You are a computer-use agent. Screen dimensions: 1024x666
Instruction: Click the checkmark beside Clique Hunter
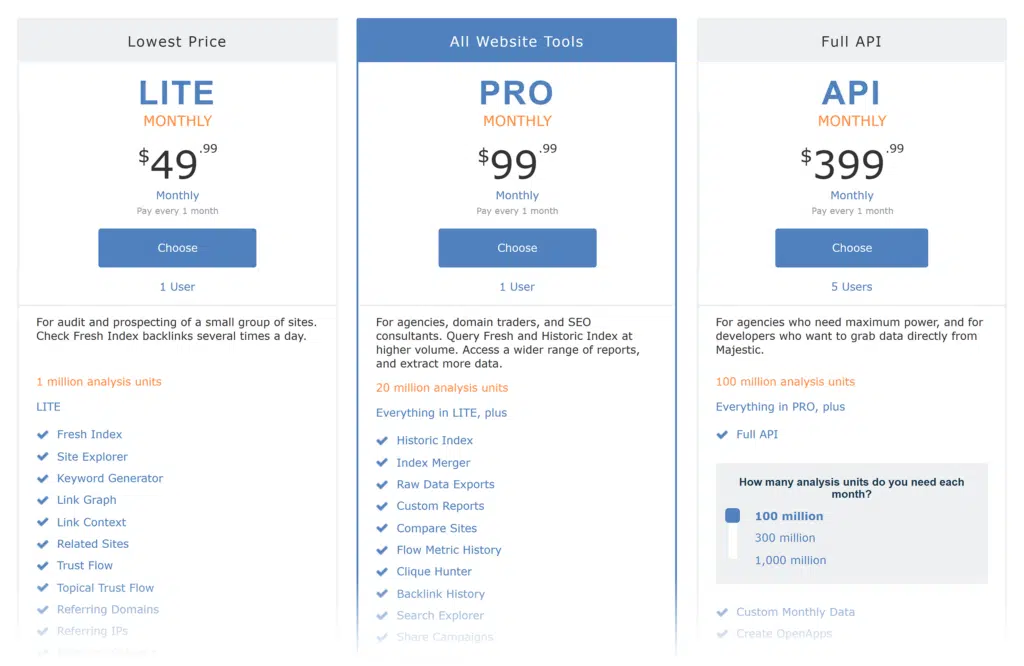pos(383,572)
